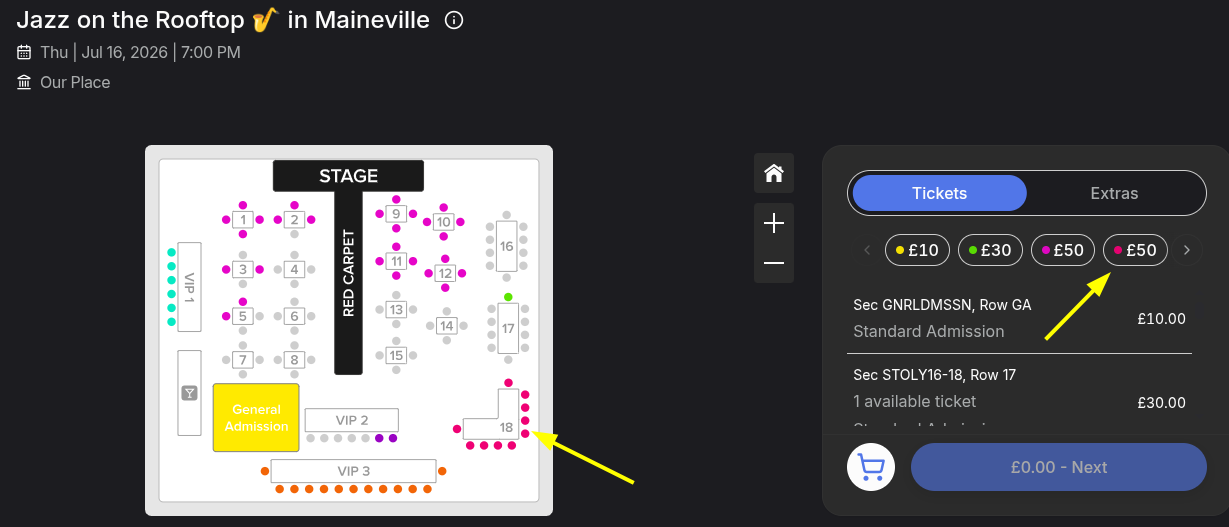Click the info icon beside event title
Screen dimensions: 1229x527
pos(454,20)
